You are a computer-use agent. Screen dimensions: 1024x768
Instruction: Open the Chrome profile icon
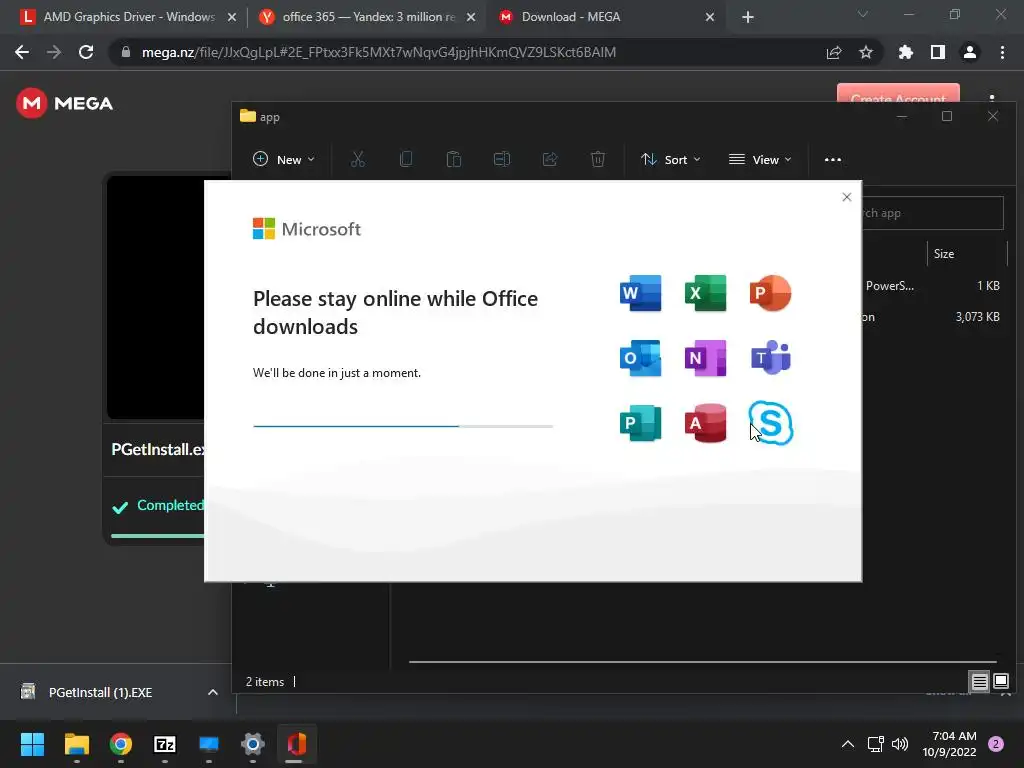point(970,52)
